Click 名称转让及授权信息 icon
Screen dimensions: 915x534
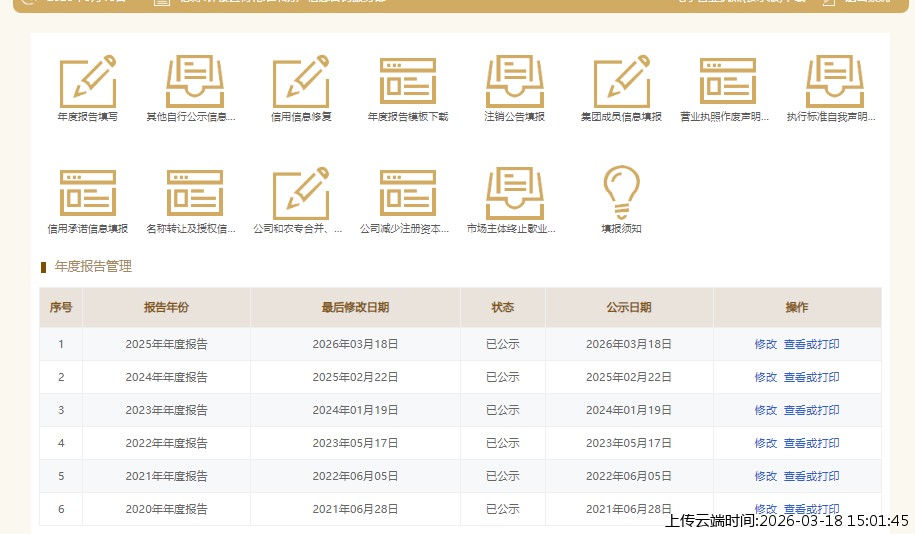(194, 194)
